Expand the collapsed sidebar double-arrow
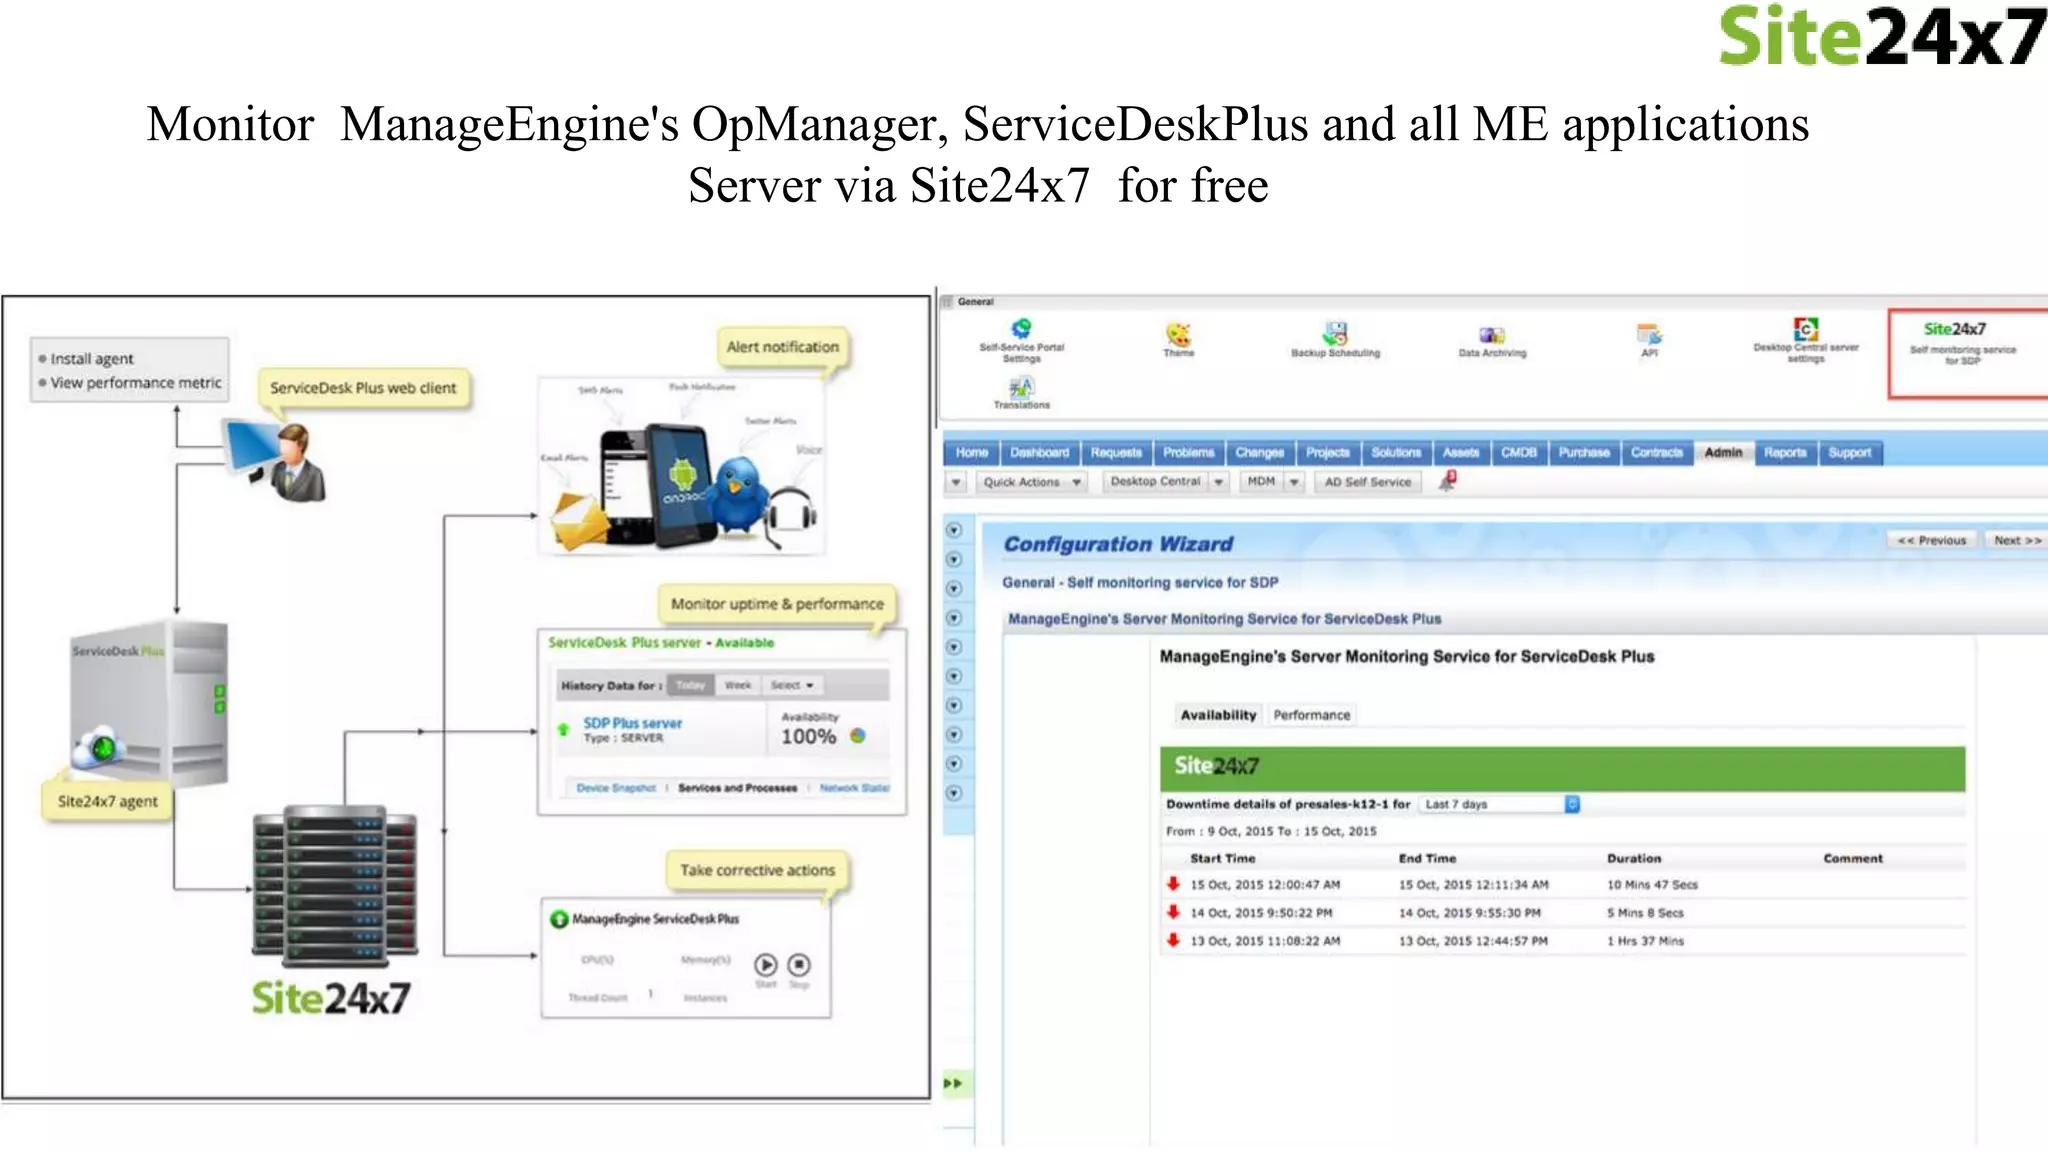2048x1152 pixels. click(x=953, y=1083)
